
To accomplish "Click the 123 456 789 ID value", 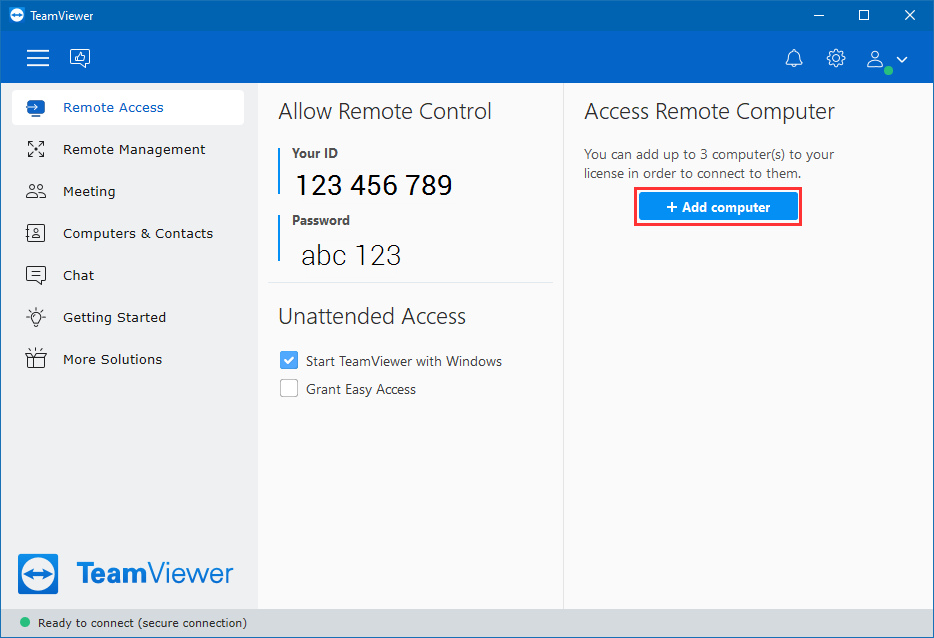I will click(x=374, y=185).
